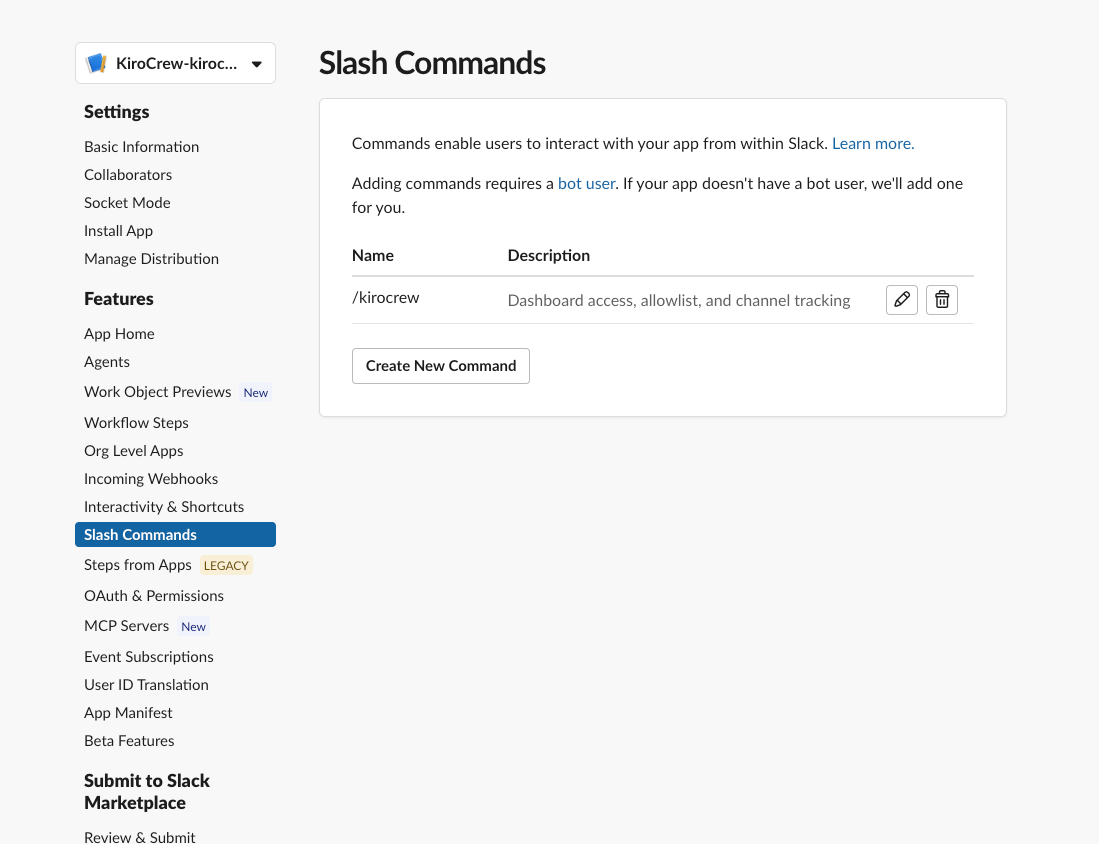Image resolution: width=1099 pixels, height=844 pixels.
Task: Go to Workflow Steps
Action: [136, 423]
